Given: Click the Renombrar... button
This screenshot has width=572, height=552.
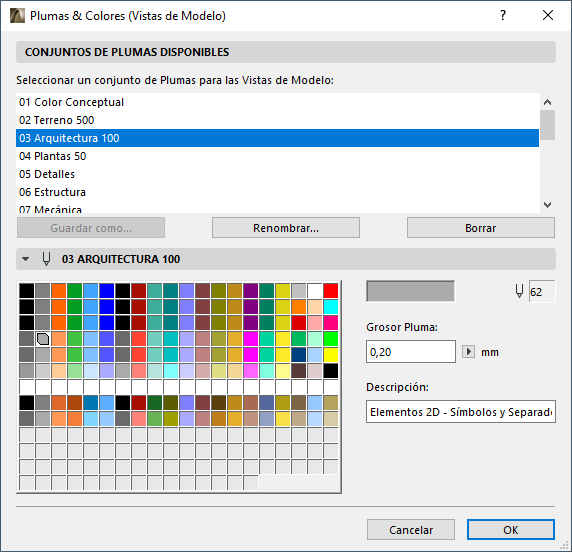Looking at the screenshot, I should pos(286,228).
